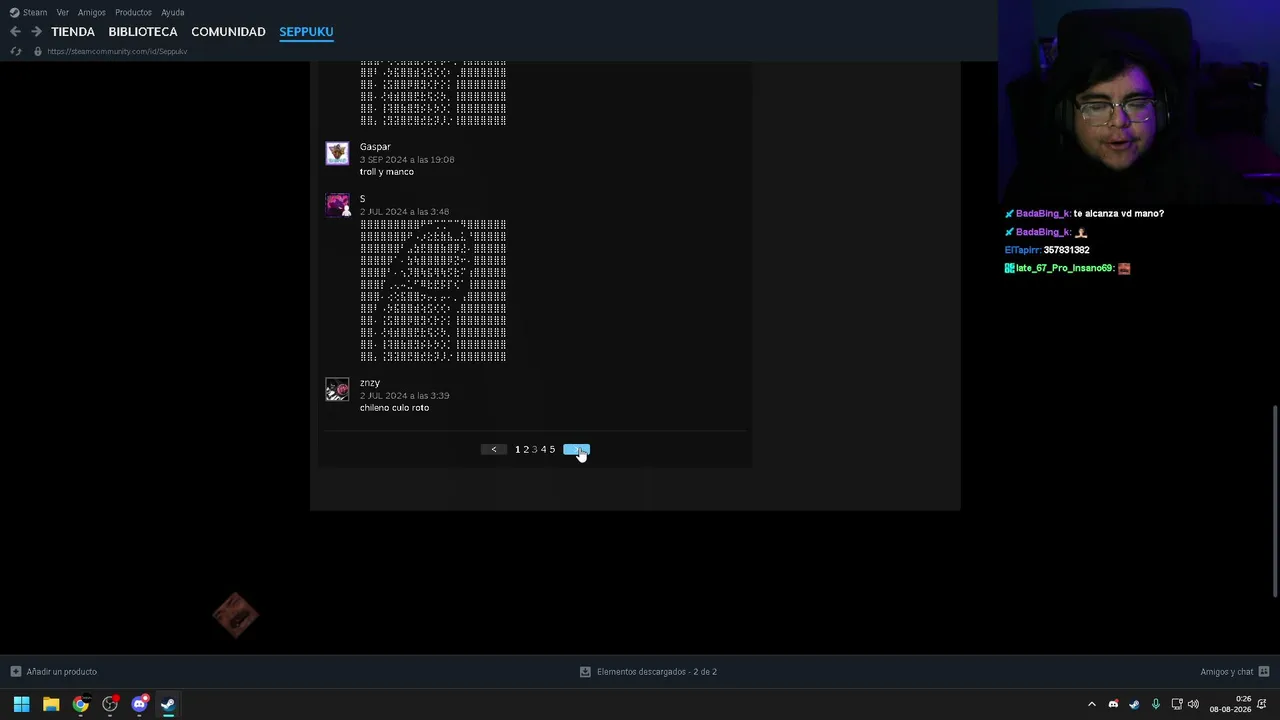The width and height of the screenshot is (1280, 720).
Task: Open Google Chrome from taskbar
Action: click(80, 704)
